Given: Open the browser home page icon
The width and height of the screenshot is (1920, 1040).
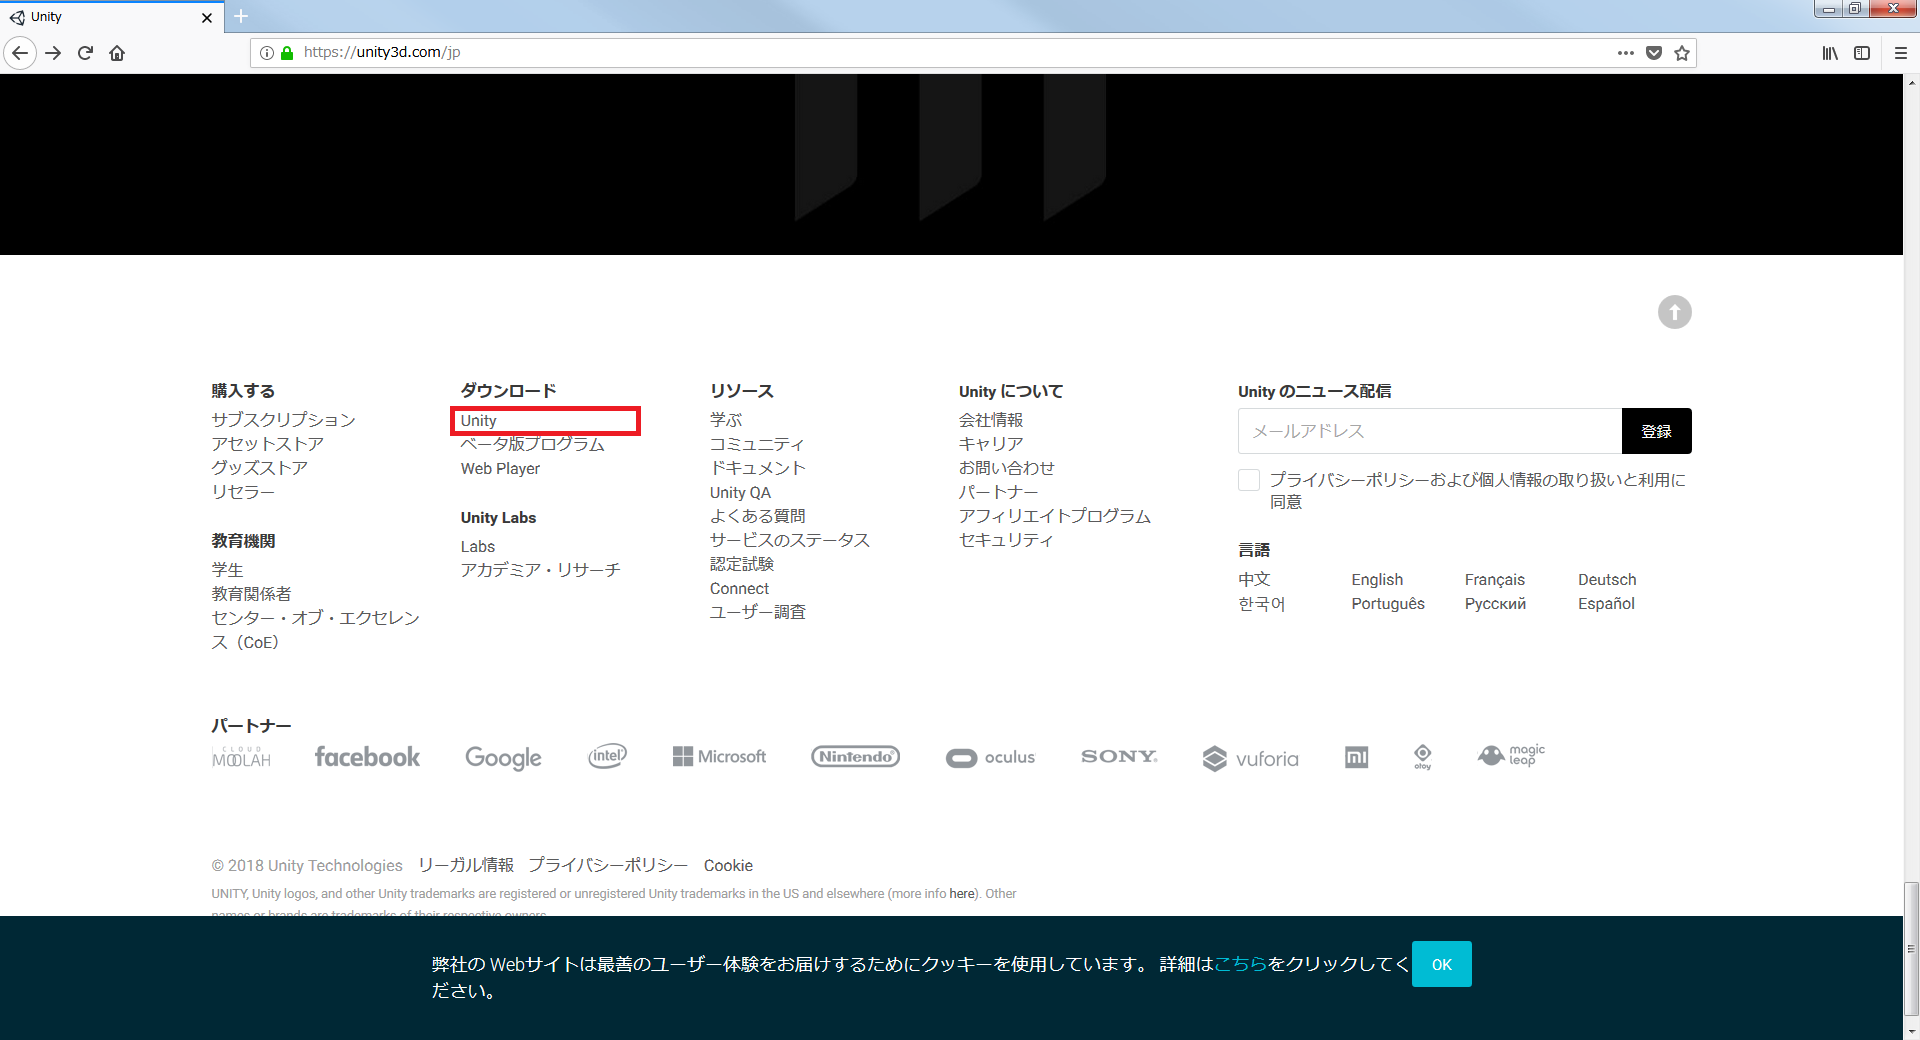Looking at the screenshot, I should click(x=117, y=53).
